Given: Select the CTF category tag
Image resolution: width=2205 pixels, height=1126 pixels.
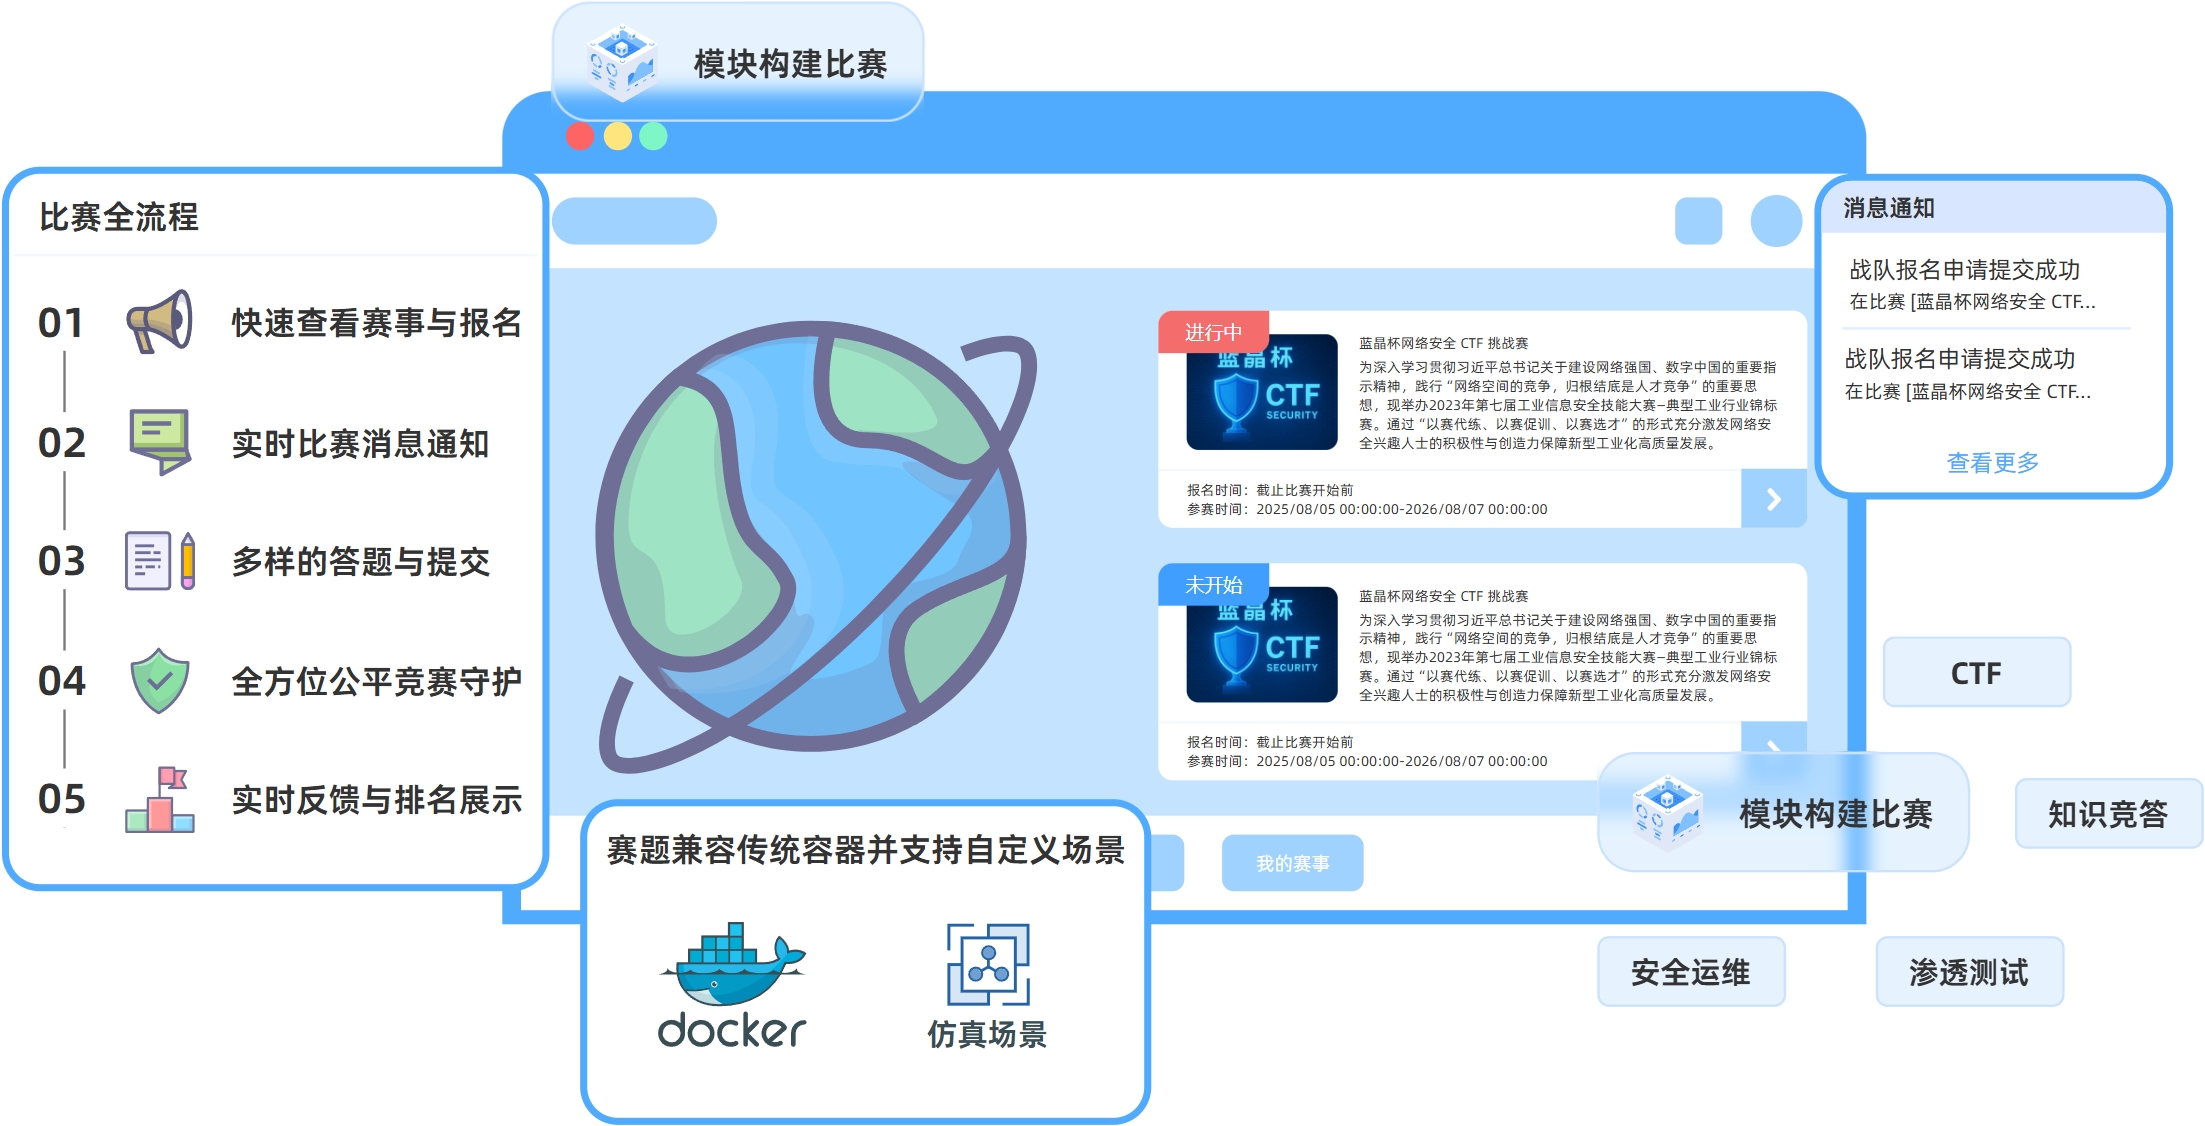Looking at the screenshot, I should (1975, 672).
